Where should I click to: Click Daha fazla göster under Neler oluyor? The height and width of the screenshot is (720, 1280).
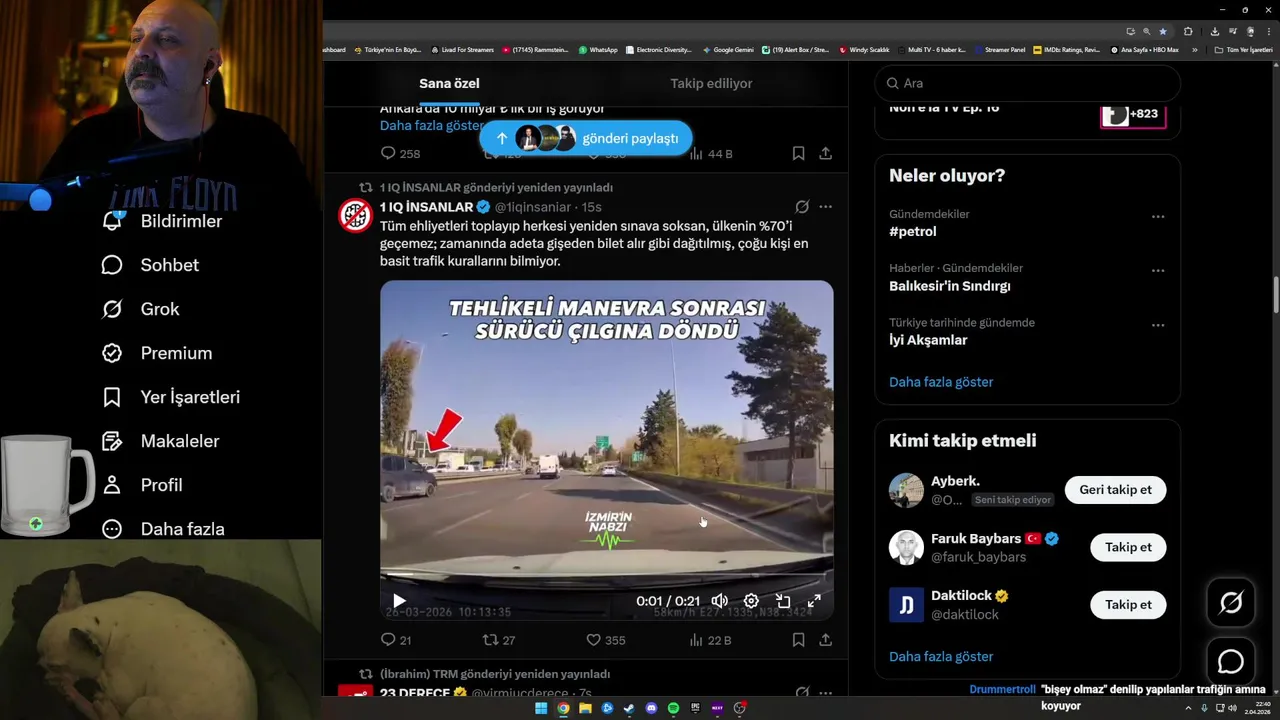tap(941, 382)
